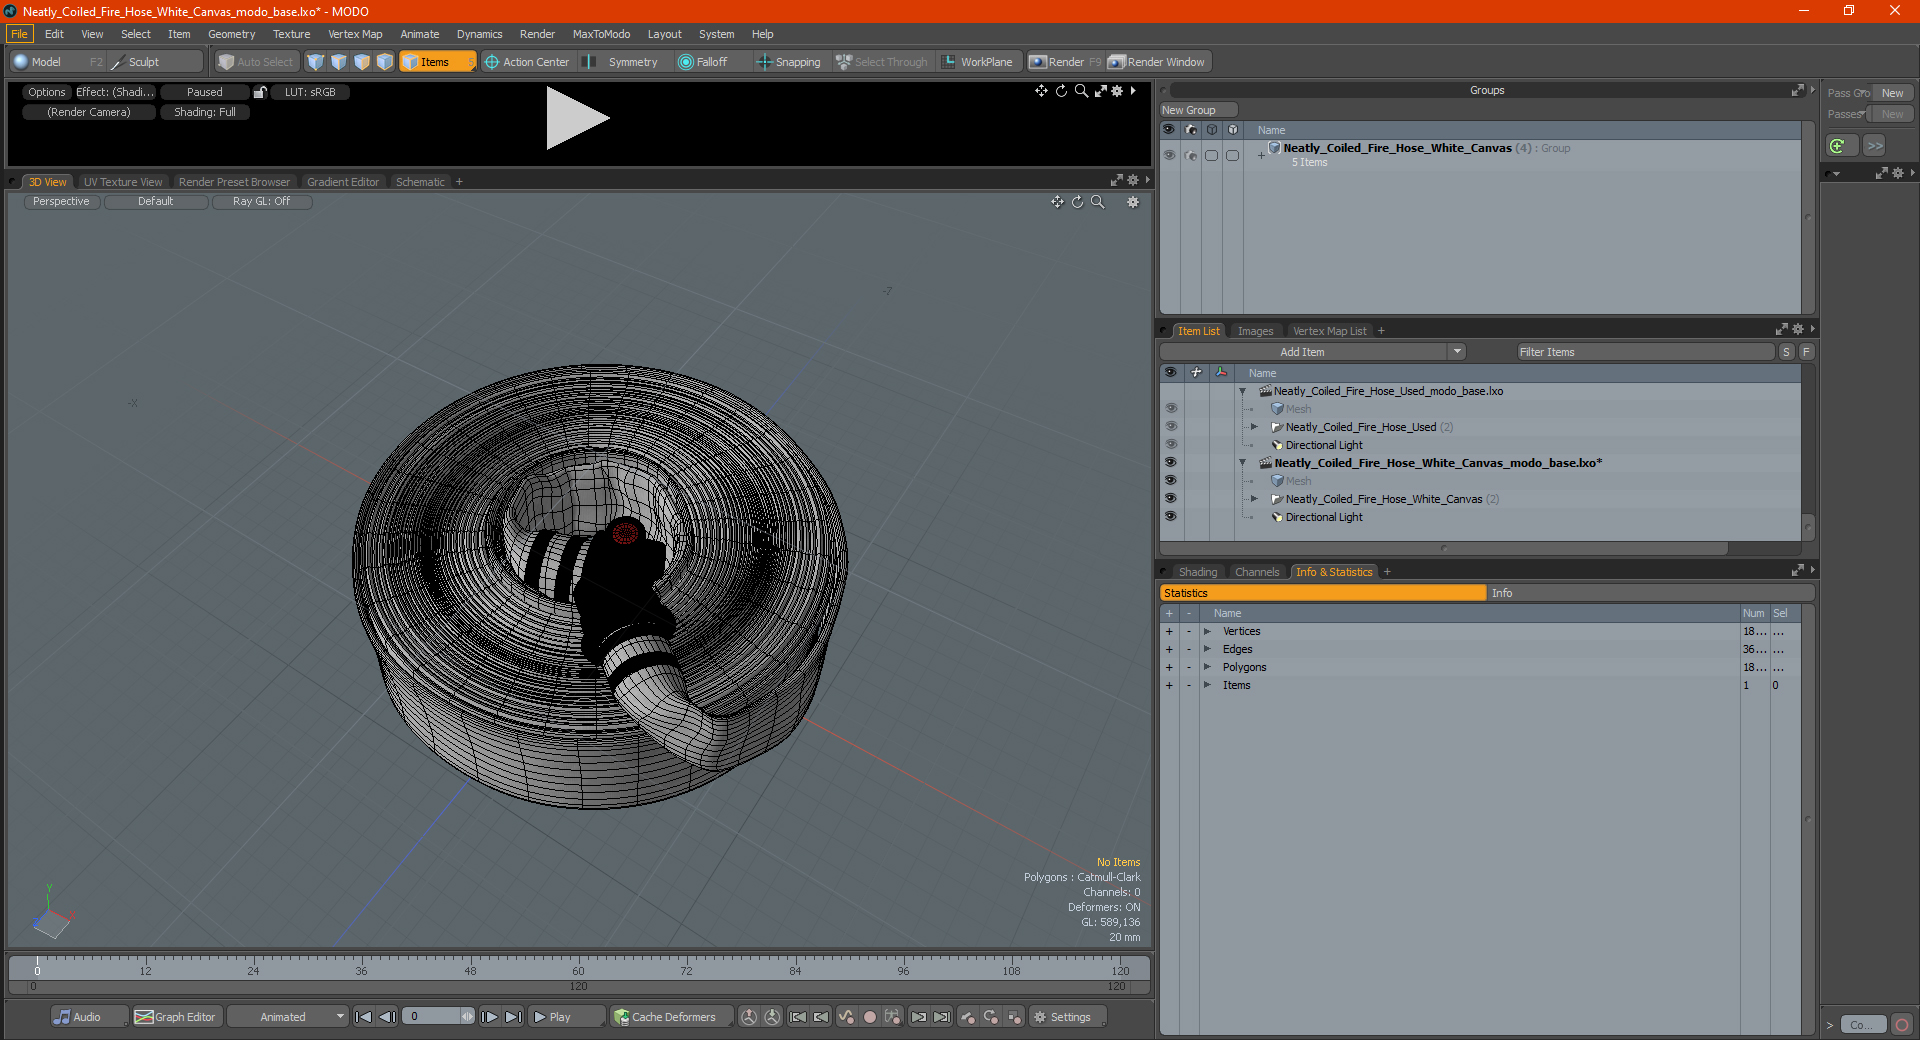Switch to Schematic tab
The height and width of the screenshot is (1040, 1920).
click(x=420, y=182)
